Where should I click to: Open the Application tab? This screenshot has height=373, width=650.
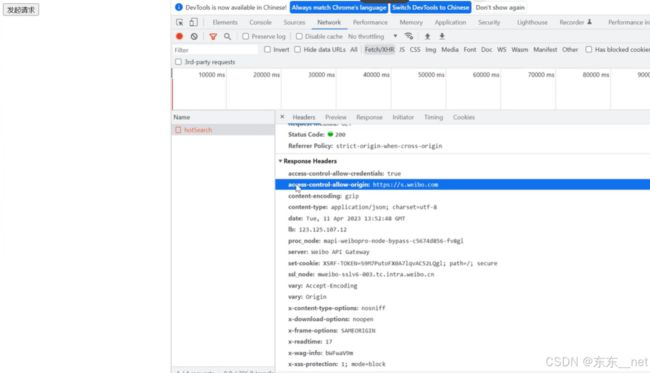451,22
